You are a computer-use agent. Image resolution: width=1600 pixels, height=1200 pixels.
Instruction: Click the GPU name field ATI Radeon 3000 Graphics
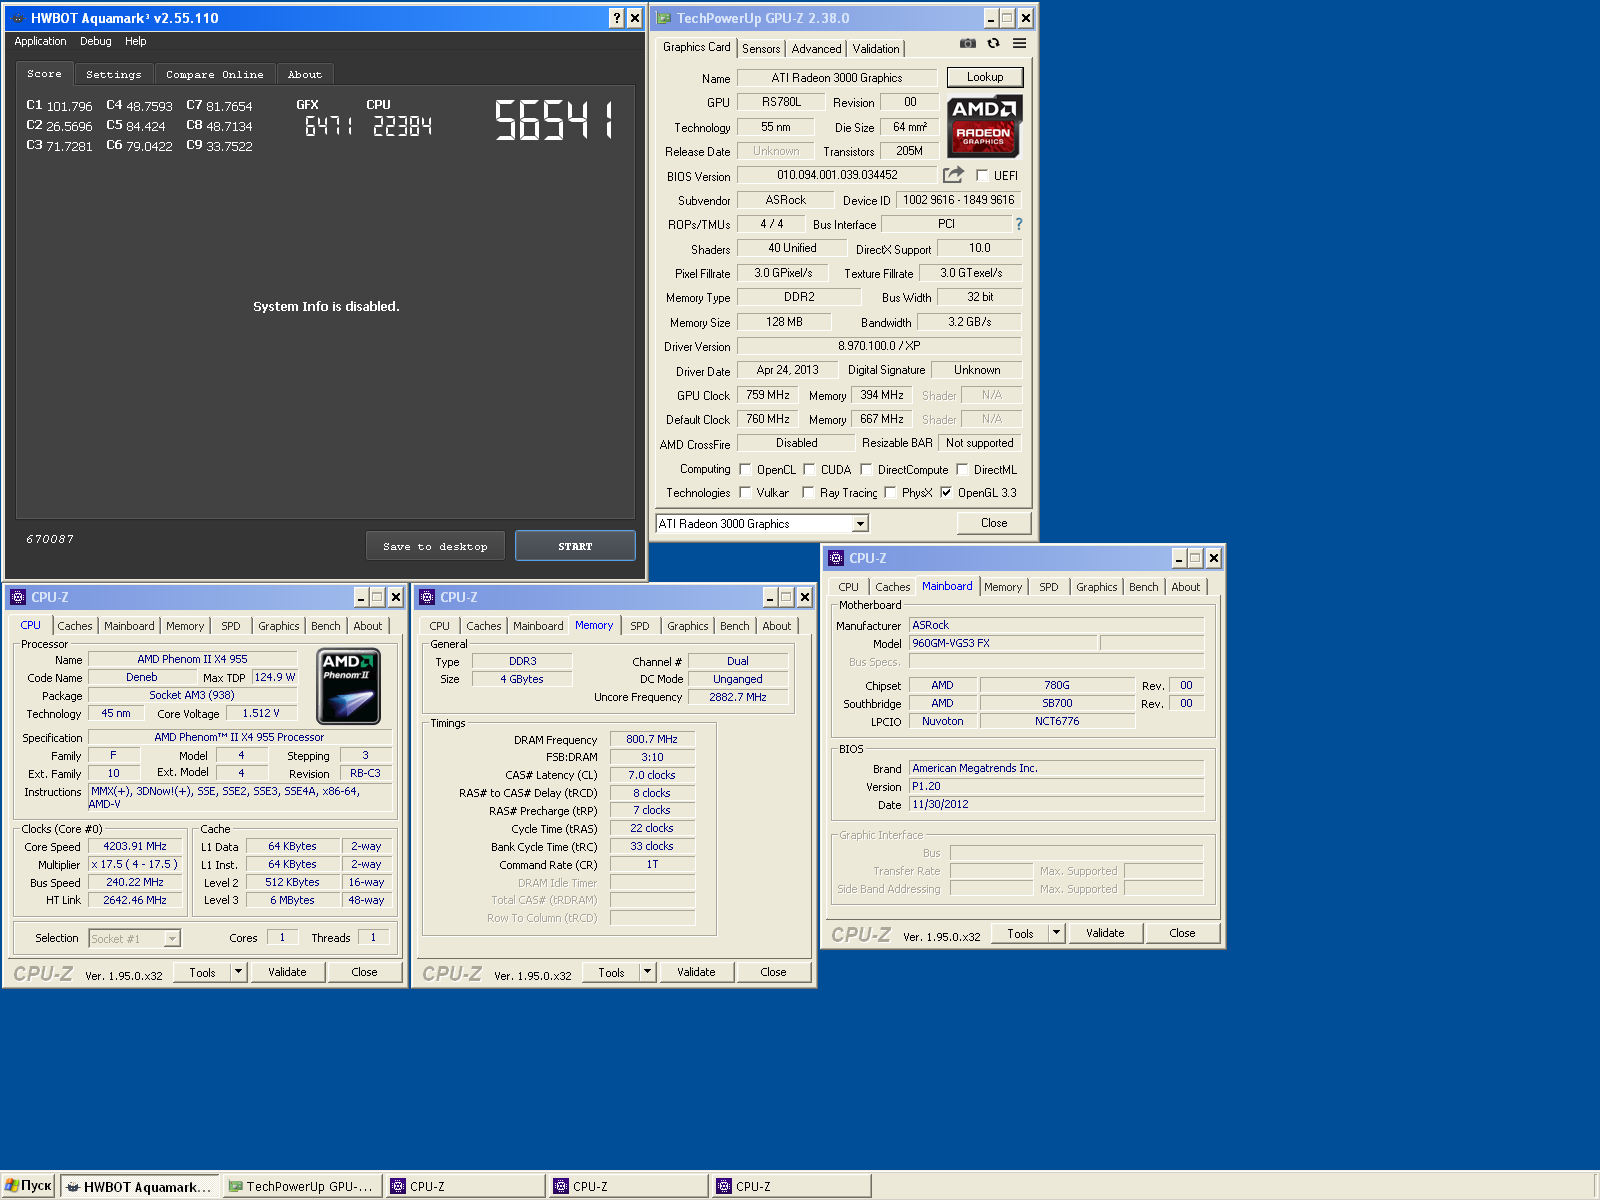(837, 78)
